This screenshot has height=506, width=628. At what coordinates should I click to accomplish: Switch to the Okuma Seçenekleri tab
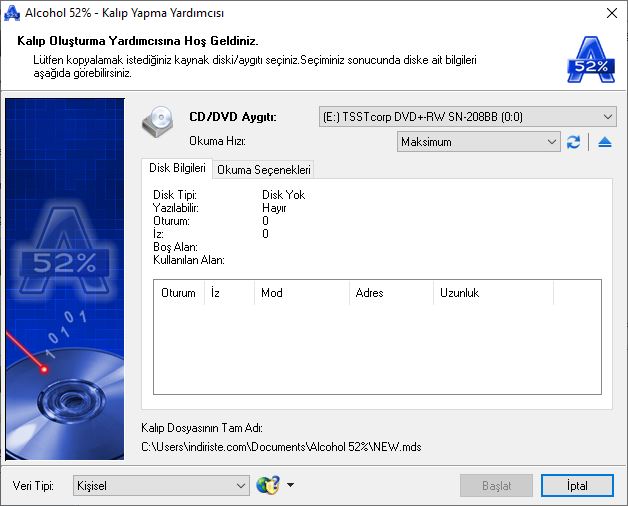(264, 170)
